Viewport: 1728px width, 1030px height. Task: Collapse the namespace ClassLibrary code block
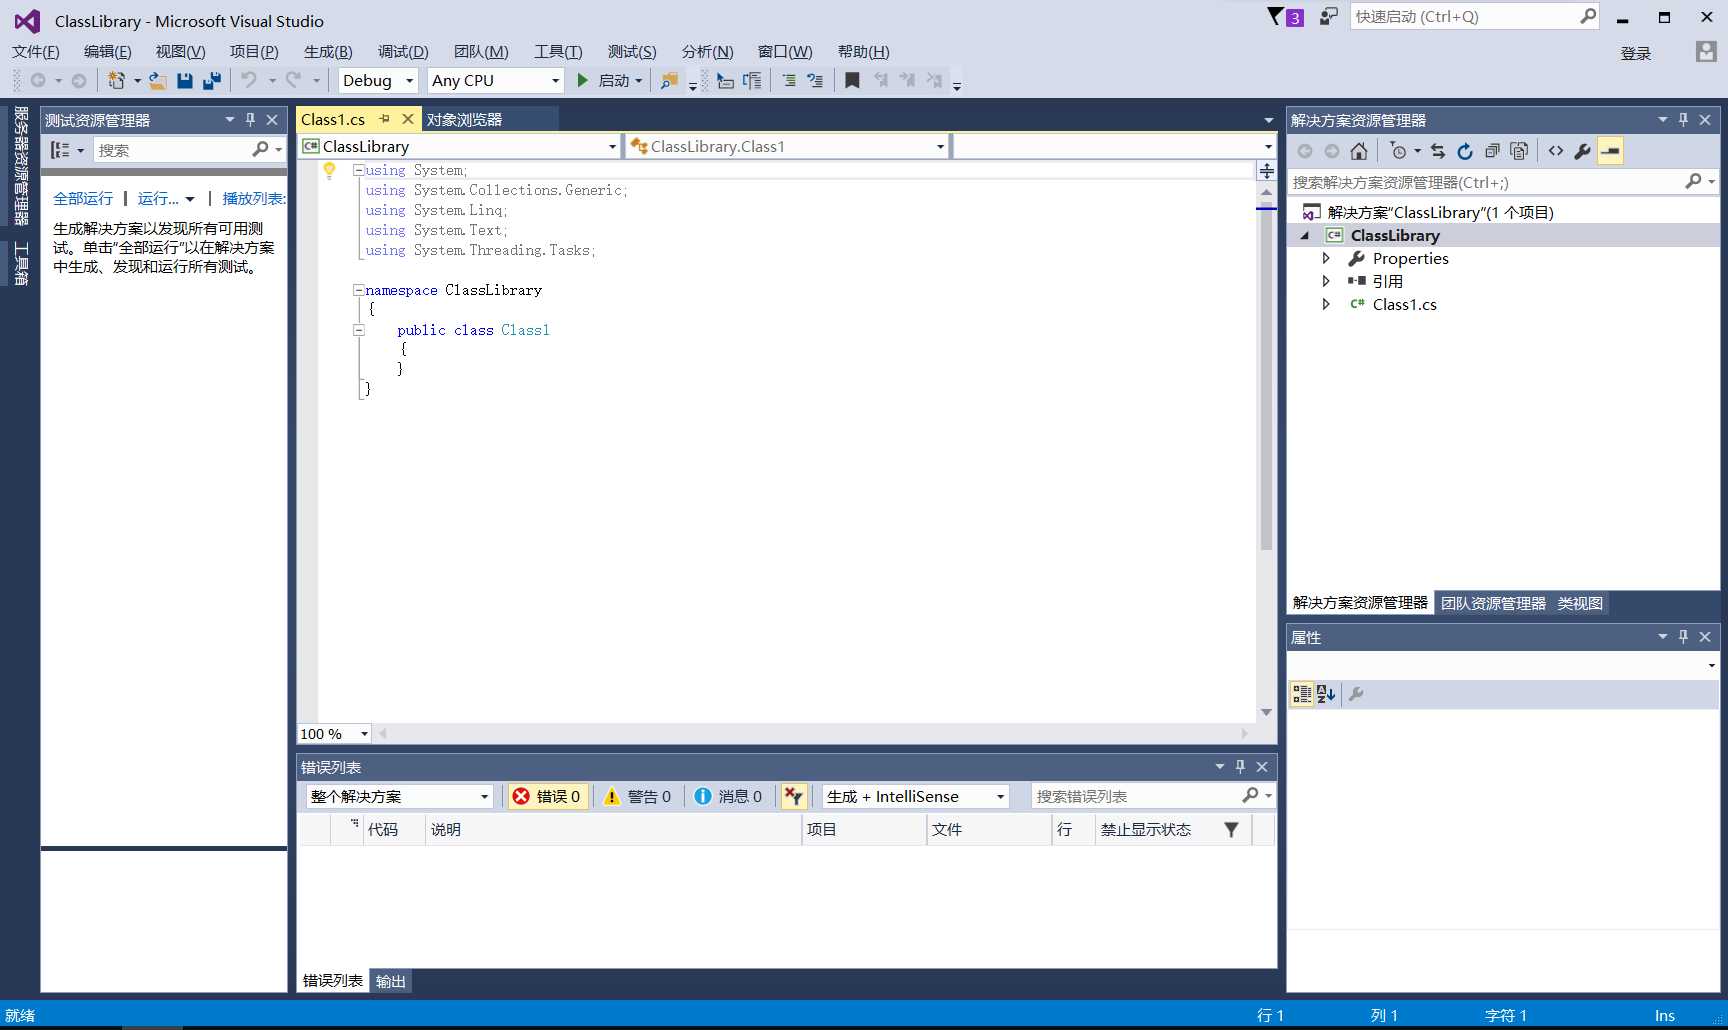(358, 290)
